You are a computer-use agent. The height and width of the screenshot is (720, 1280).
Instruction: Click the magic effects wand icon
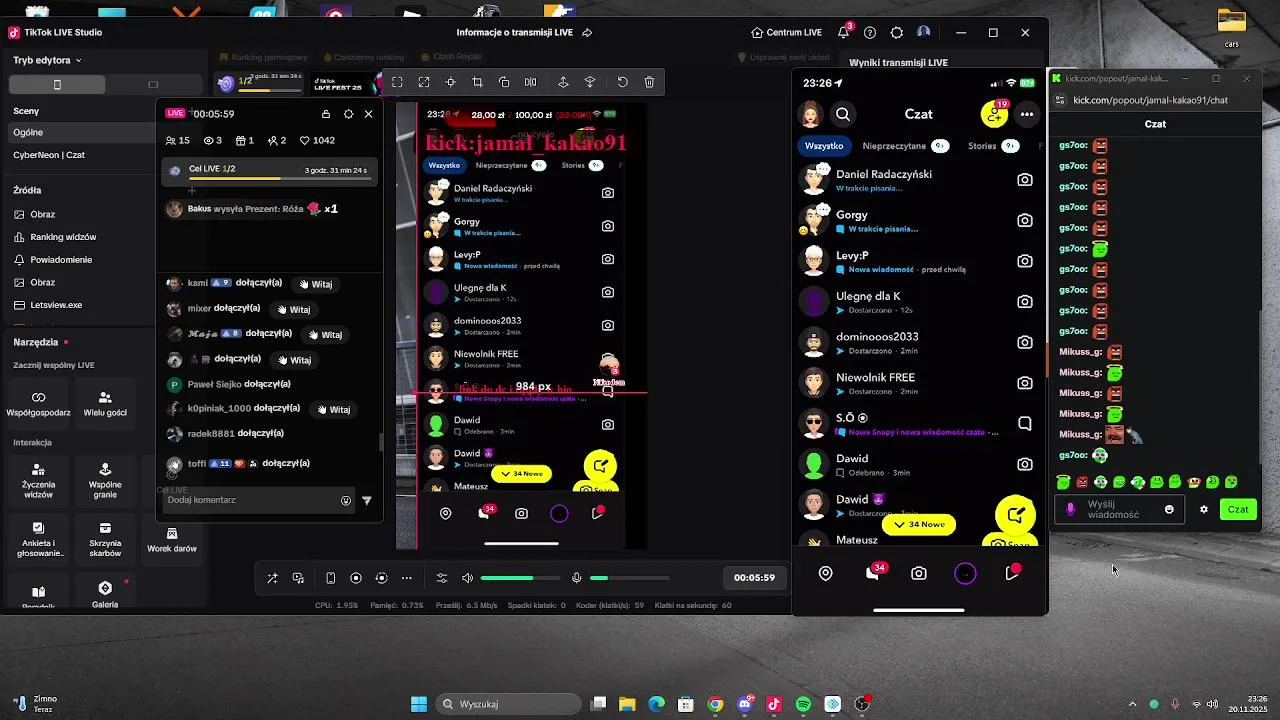click(272, 578)
